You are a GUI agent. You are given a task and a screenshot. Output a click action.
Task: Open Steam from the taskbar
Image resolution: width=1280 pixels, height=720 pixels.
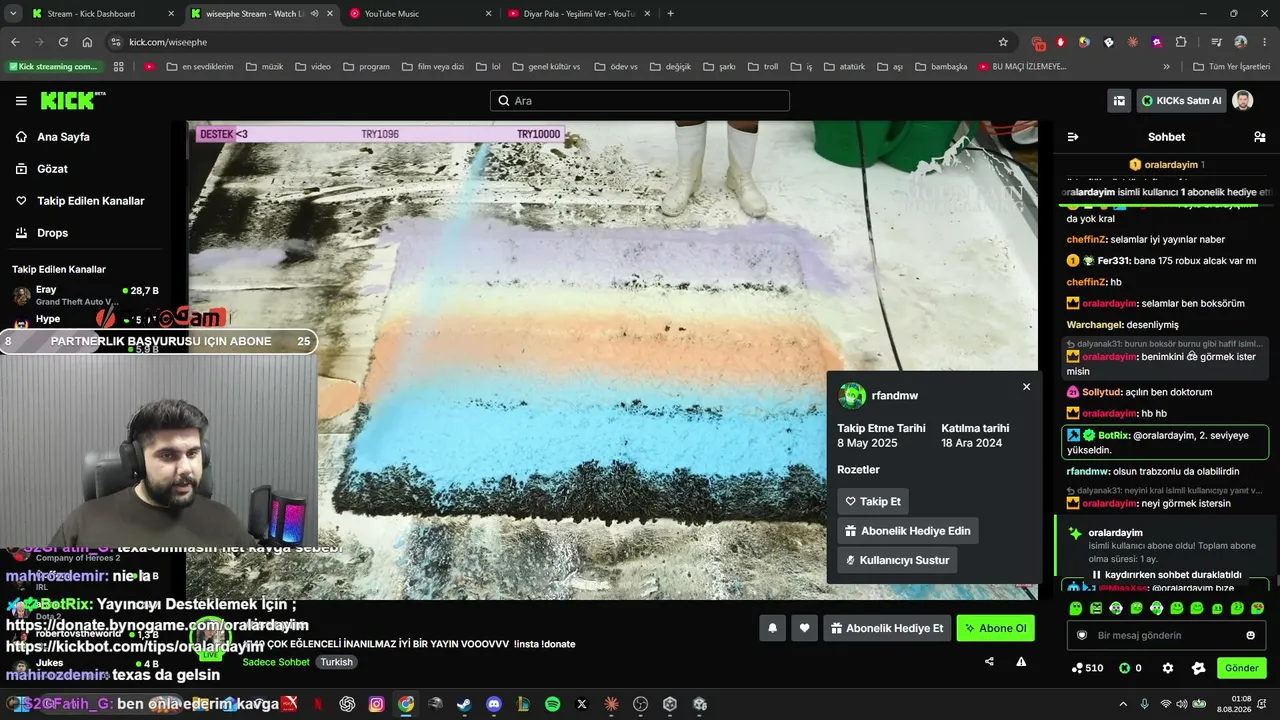464,704
